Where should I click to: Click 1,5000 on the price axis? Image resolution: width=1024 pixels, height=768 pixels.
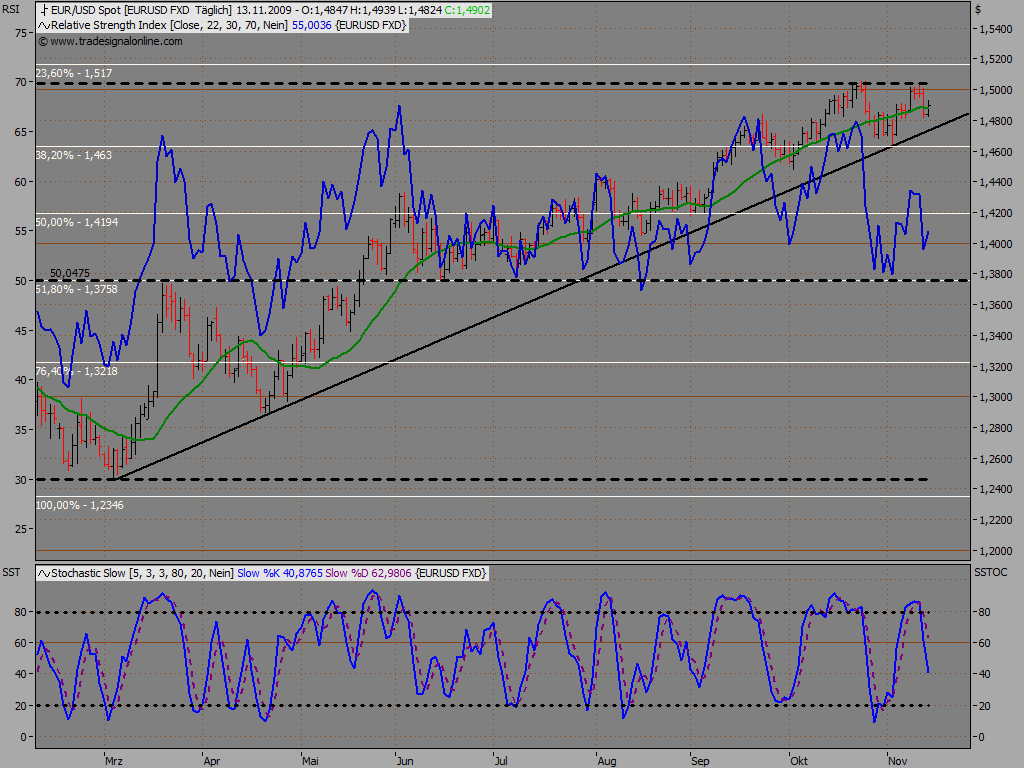pyautogui.click(x=996, y=91)
